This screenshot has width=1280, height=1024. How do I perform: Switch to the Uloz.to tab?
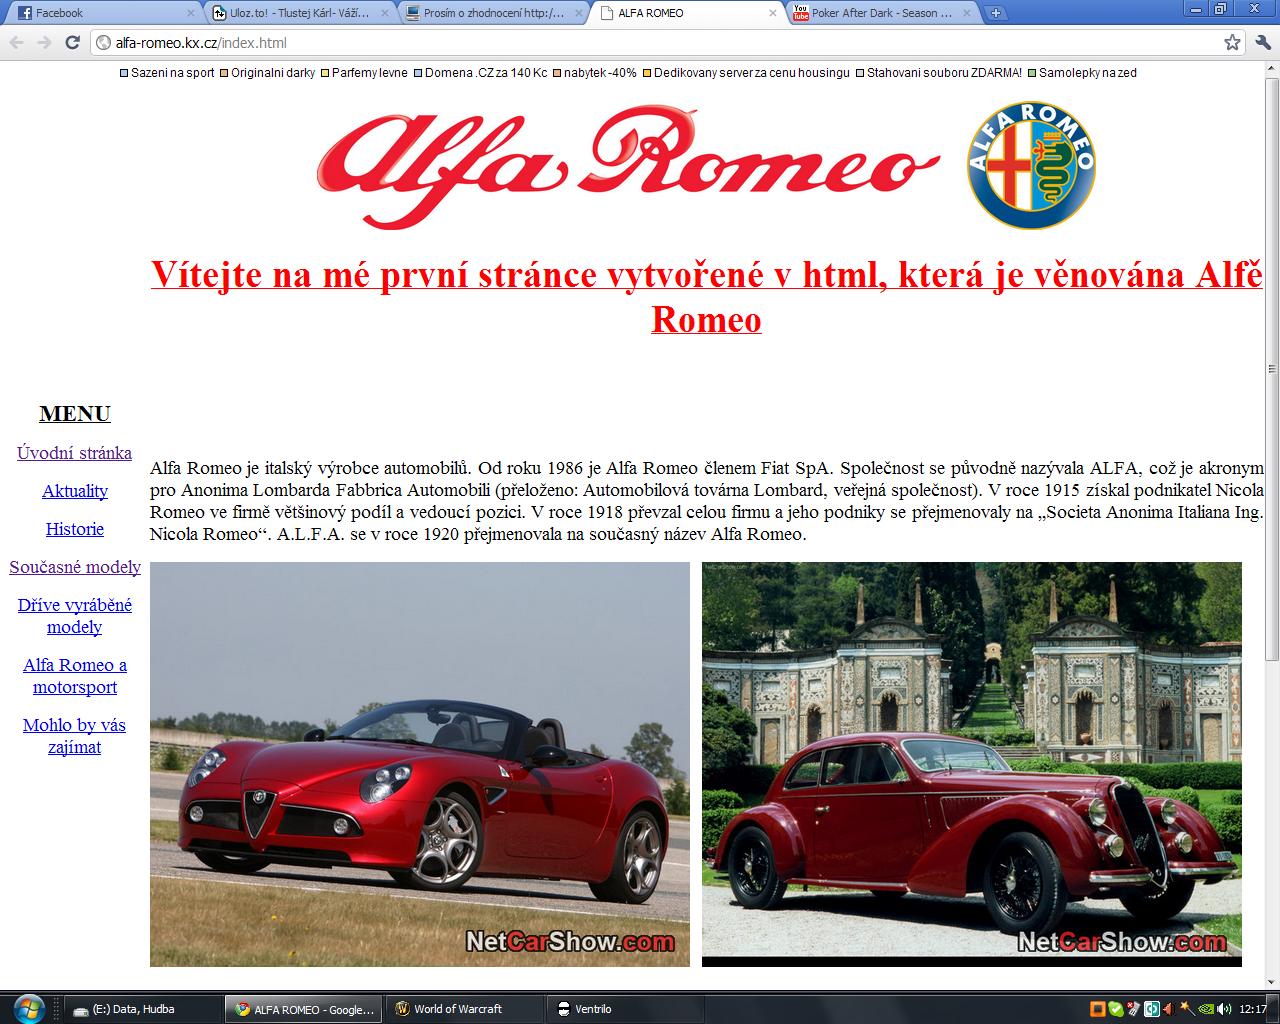pos(298,13)
